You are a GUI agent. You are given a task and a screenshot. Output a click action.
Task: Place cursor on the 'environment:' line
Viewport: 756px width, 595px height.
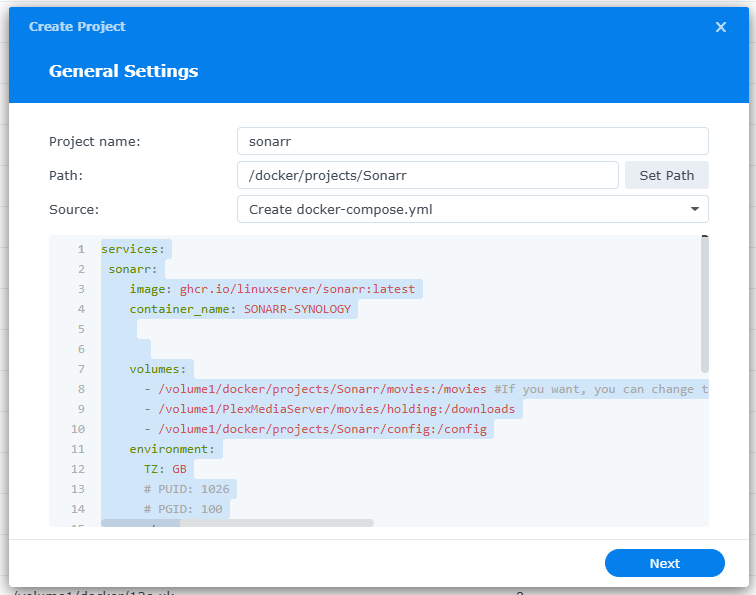pos(171,449)
